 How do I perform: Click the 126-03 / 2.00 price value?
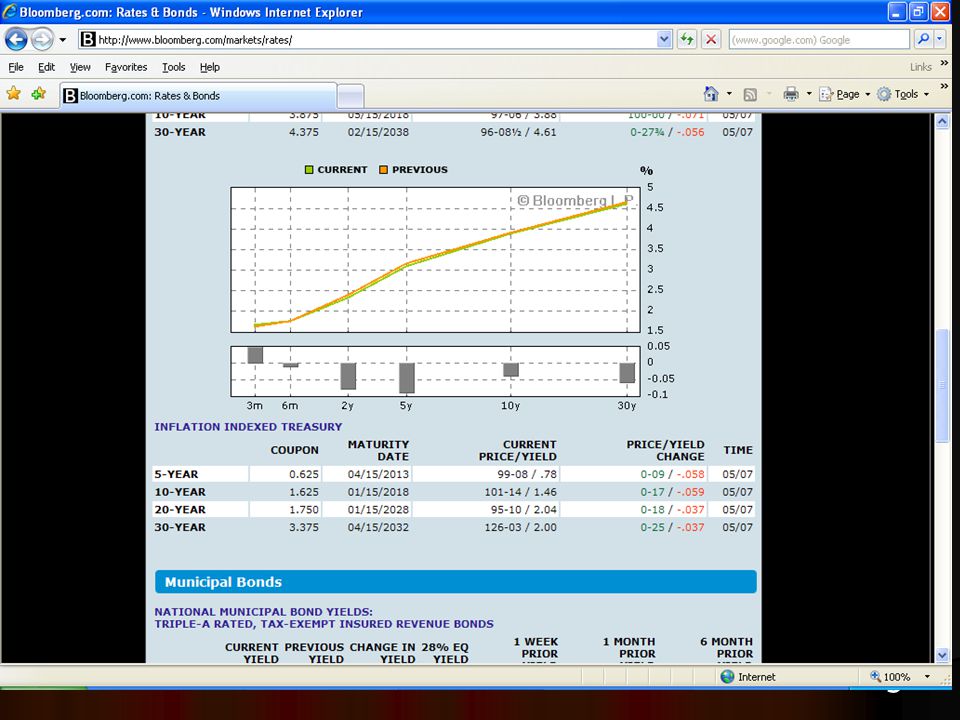(x=520, y=527)
